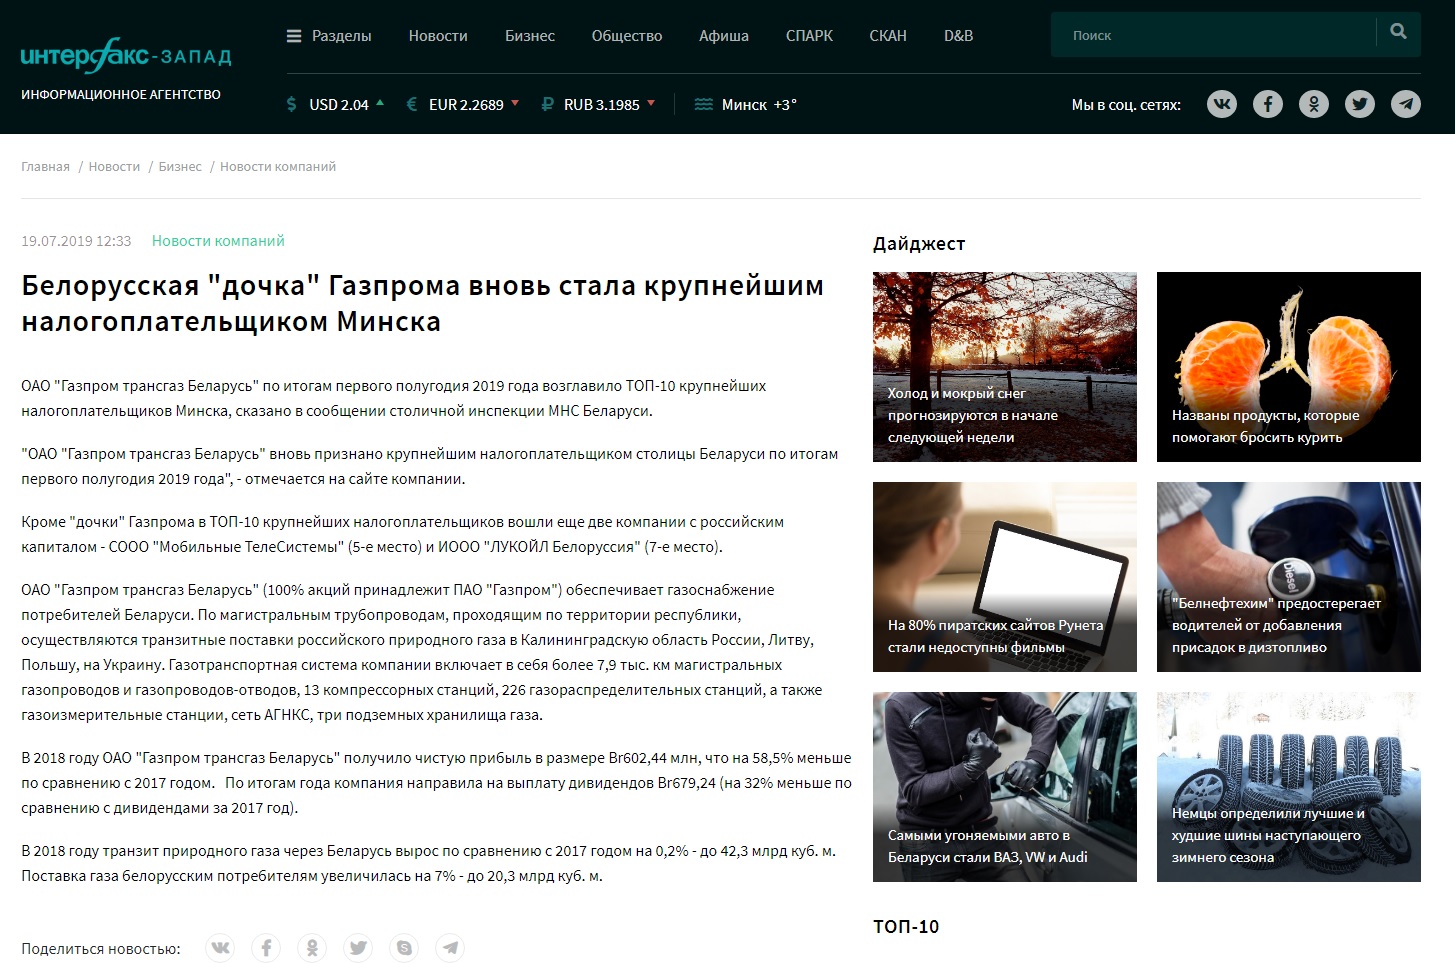This screenshot has width=1455, height=963.
Task: Open the СПАРК menu item
Action: pyautogui.click(x=809, y=36)
